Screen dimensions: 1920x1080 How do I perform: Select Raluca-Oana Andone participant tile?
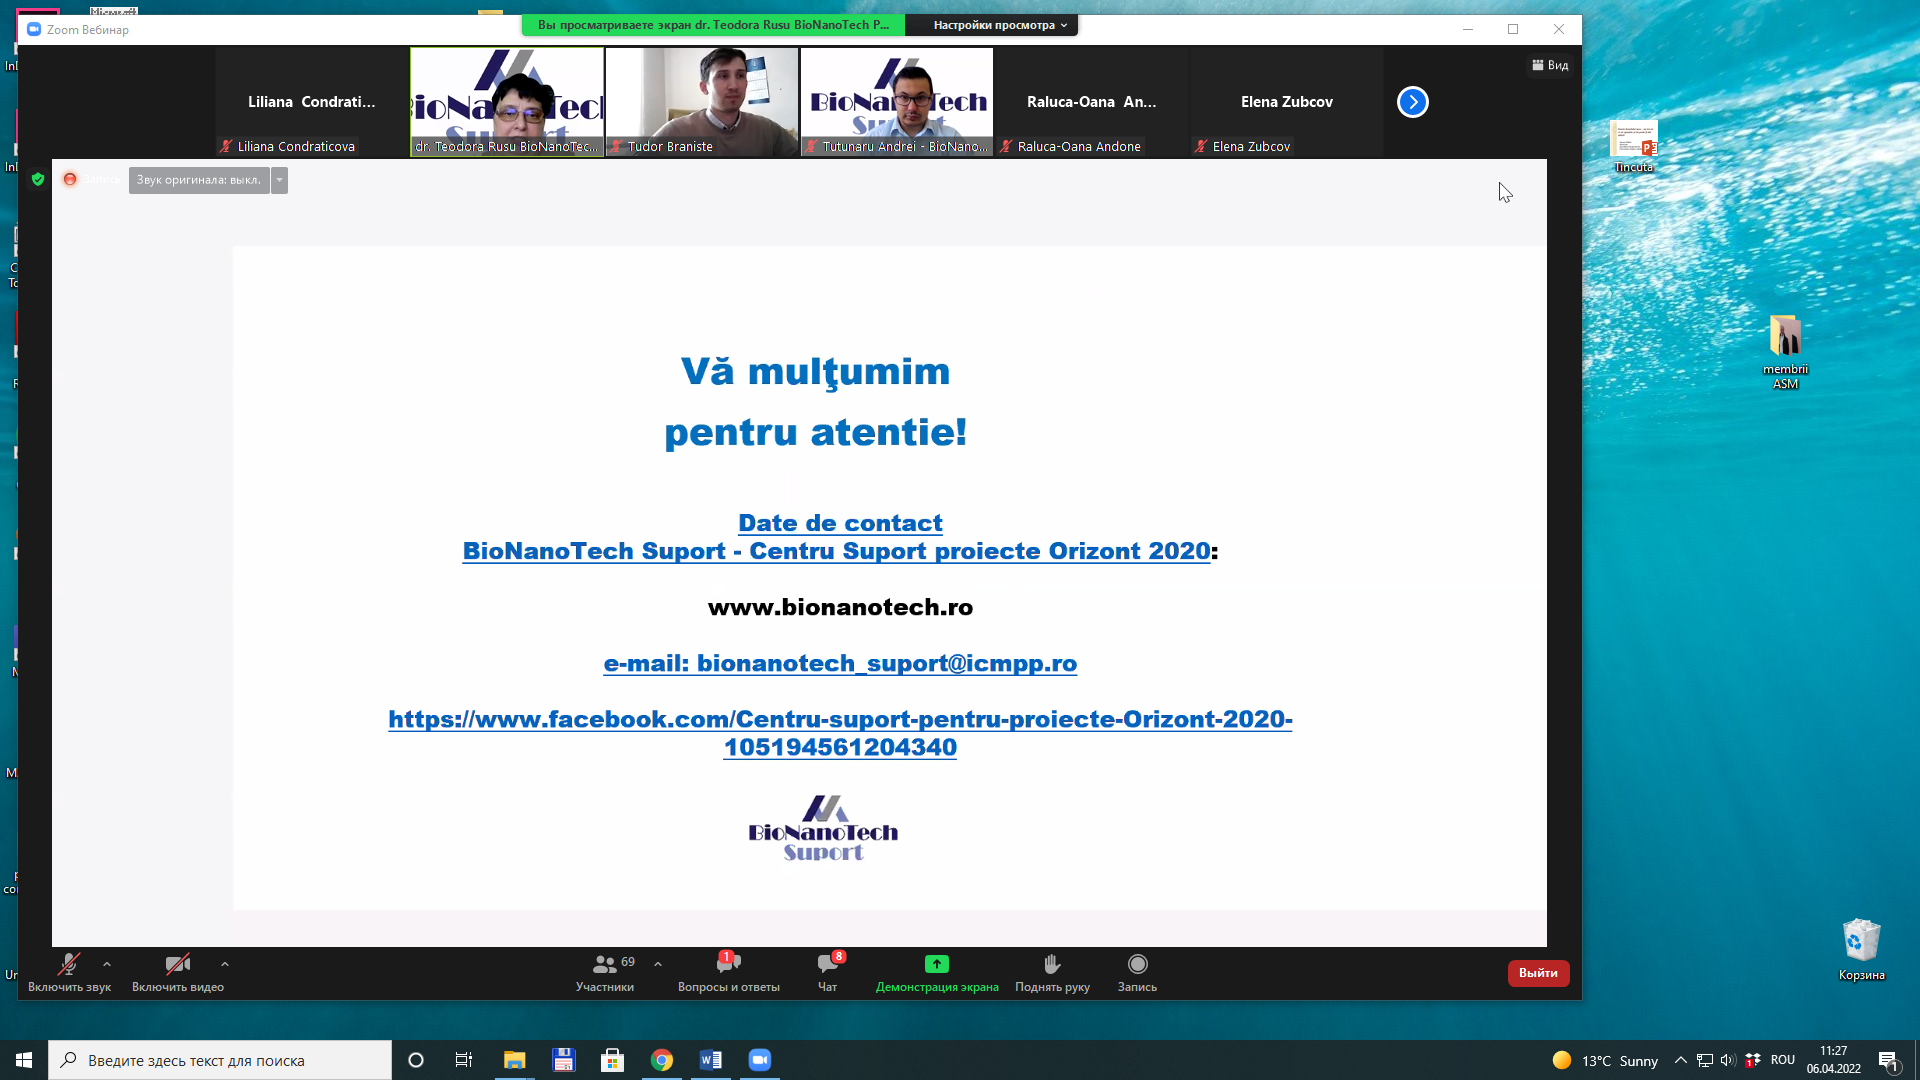coord(1092,102)
